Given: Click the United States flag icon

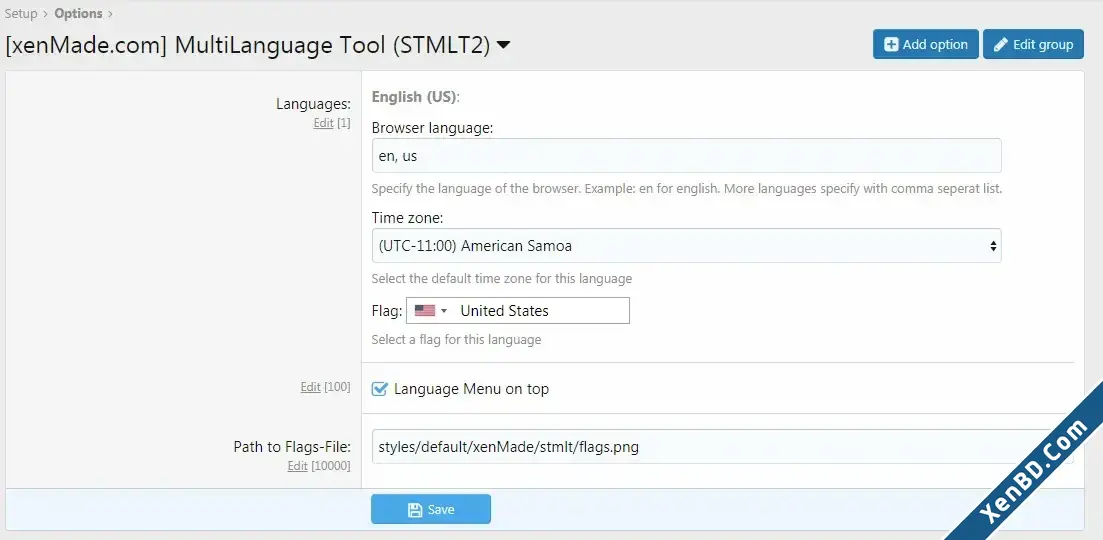Looking at the screenshot, I should pyautogui.click(x=425, y=310).
